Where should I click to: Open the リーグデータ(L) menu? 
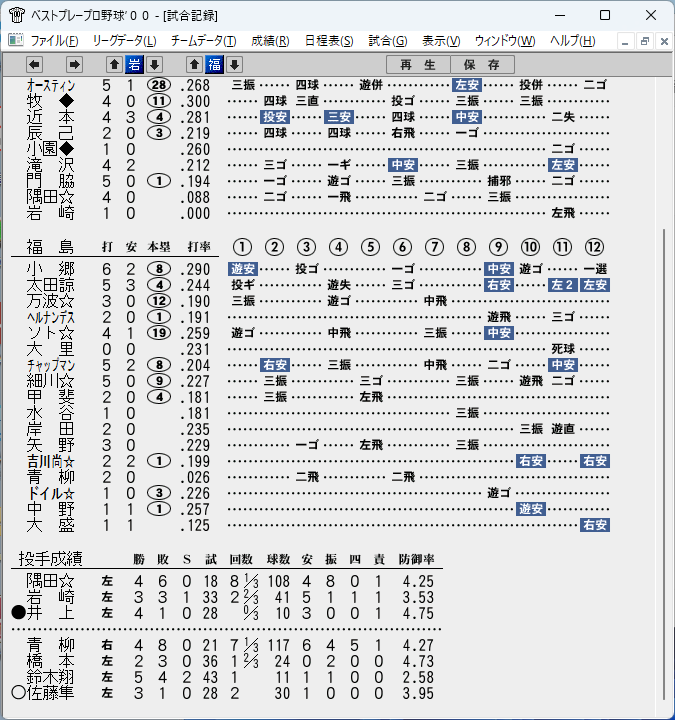(124, 41)
